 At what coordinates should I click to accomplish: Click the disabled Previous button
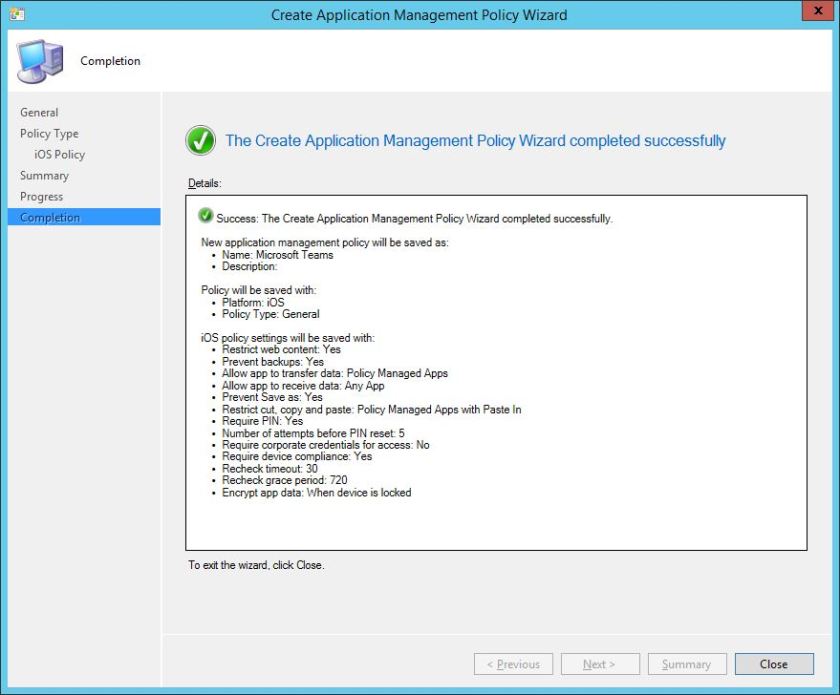click(x=513, y=663)
